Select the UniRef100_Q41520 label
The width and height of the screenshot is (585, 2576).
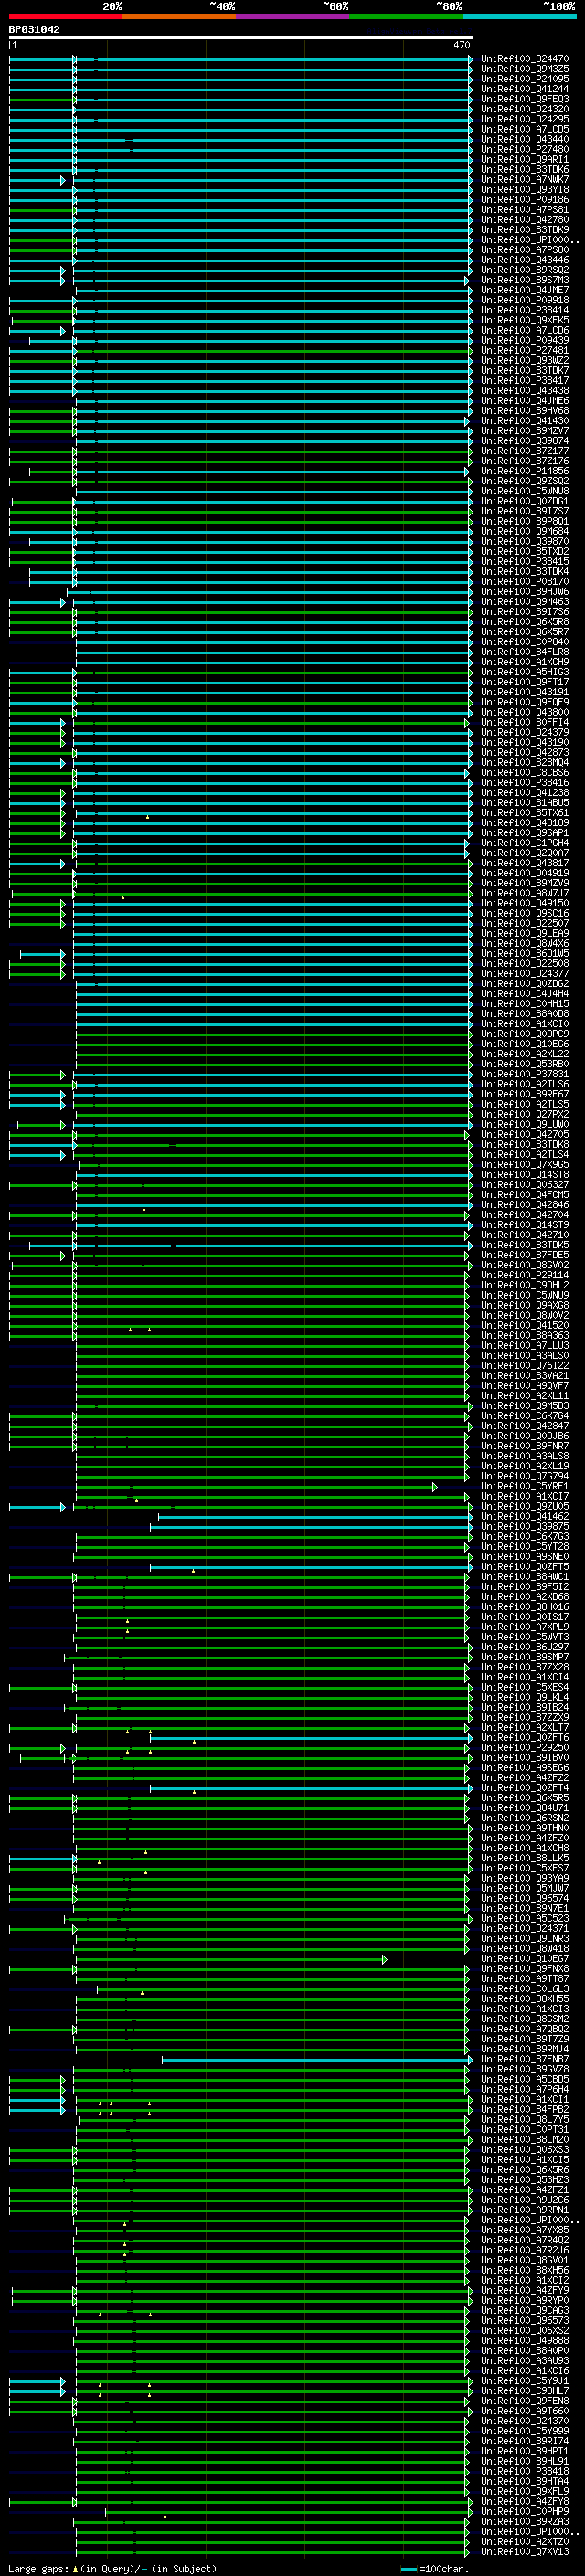[524, 1326]
